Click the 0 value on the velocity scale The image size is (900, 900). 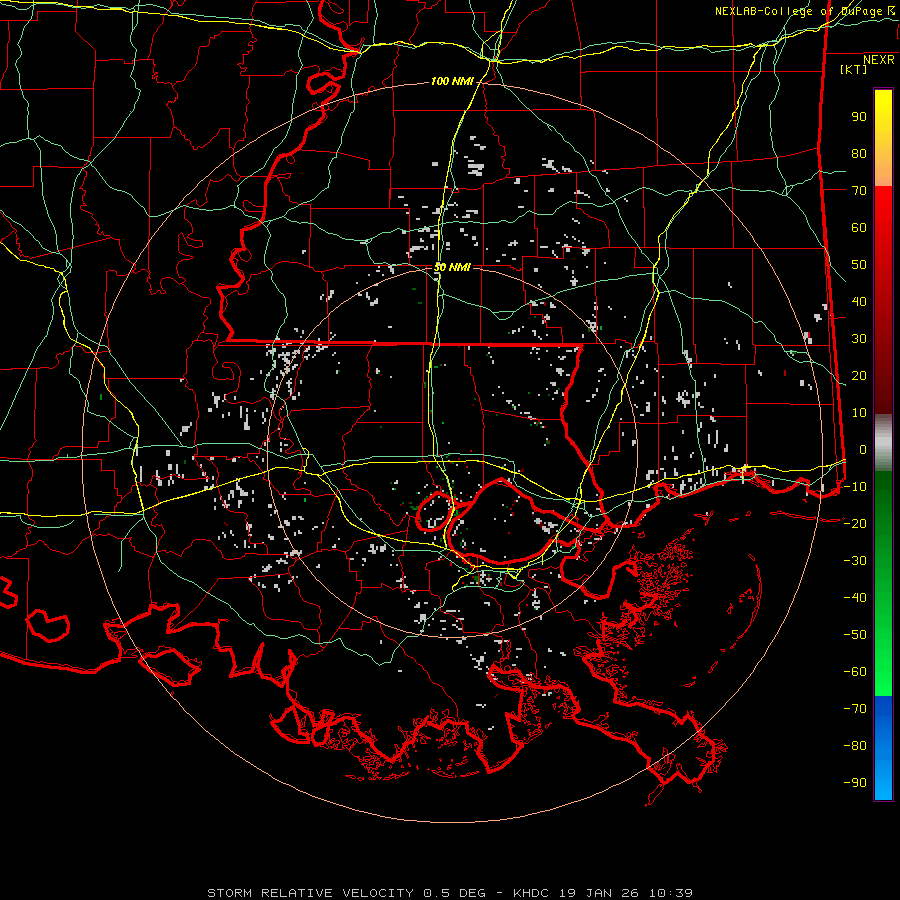coord(863,450)
